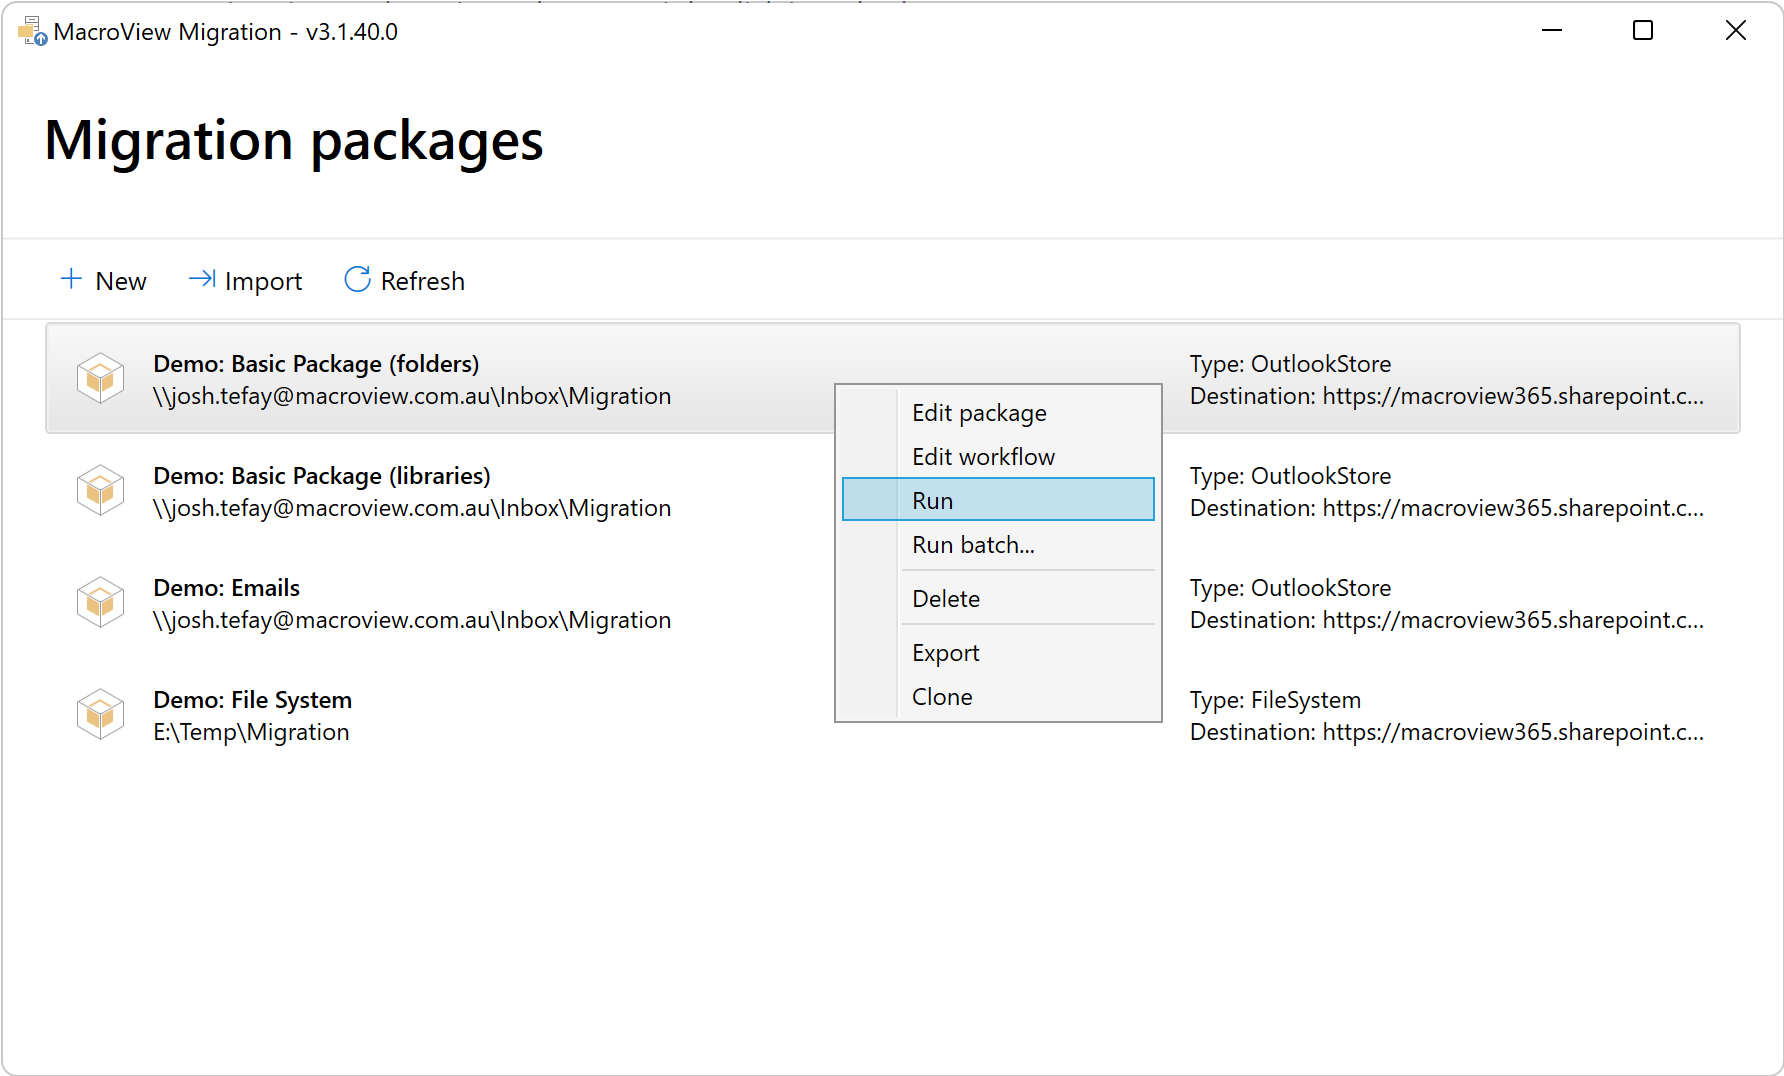Click the Refresh button label
The width and height of the screenshot is (1784, 1076).
(422, 281)
